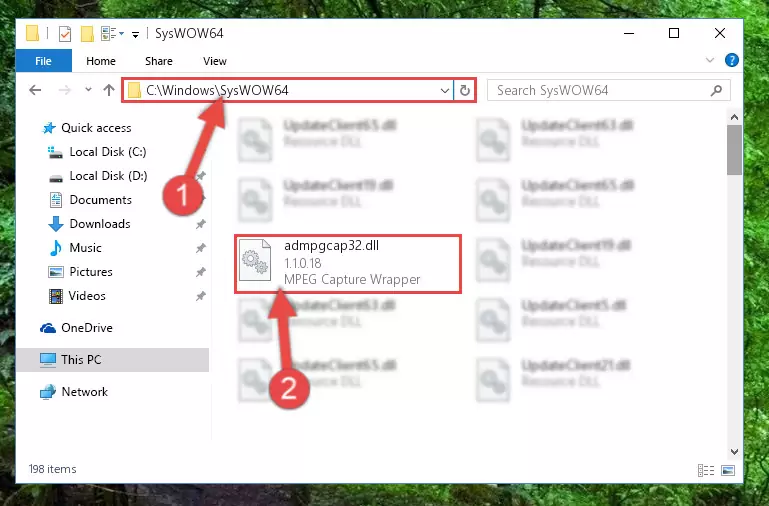Switch to Details view in status bar
The width and height of the screenshot is (769, 506).
point(706,471)
